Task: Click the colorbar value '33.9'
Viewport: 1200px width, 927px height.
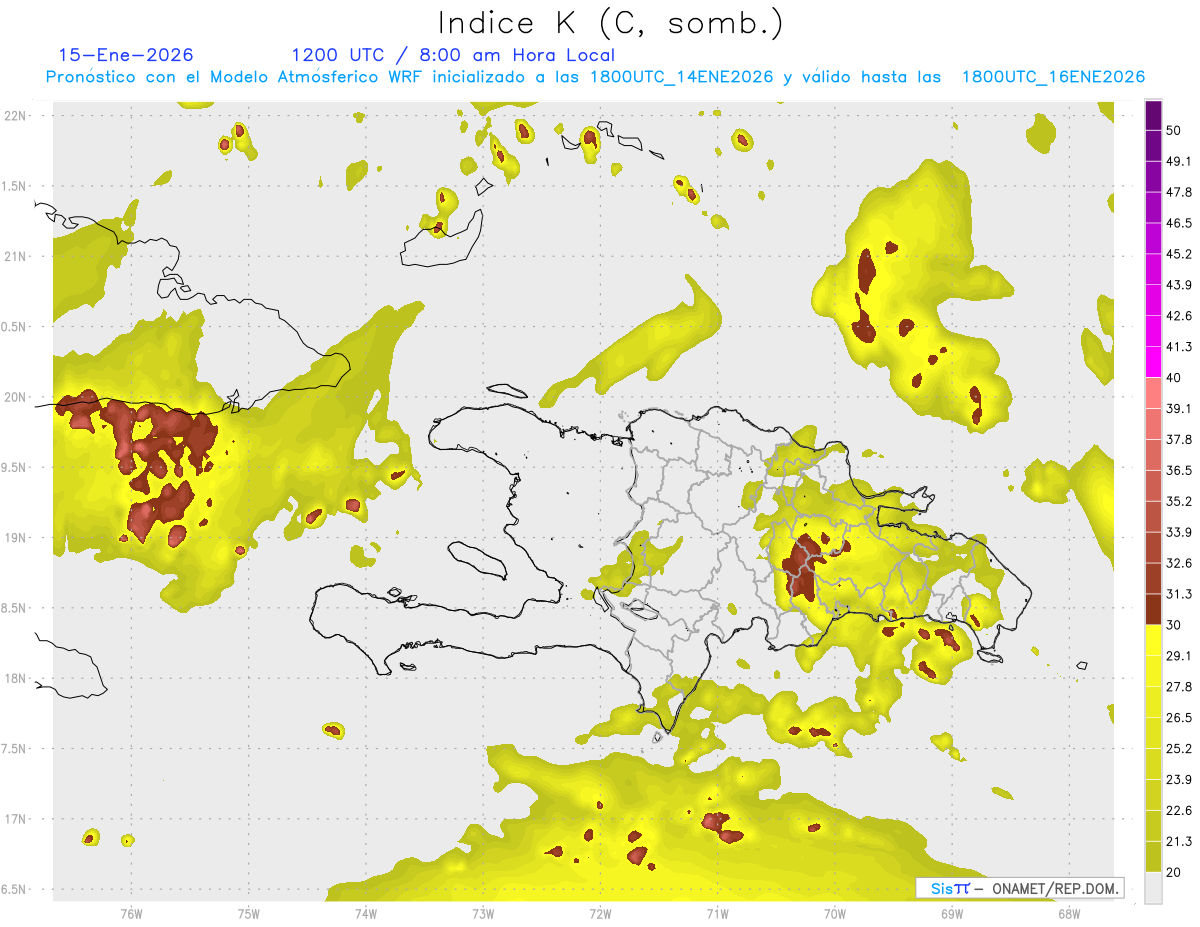Action: pyautogui.click(x=1179, y=532)
